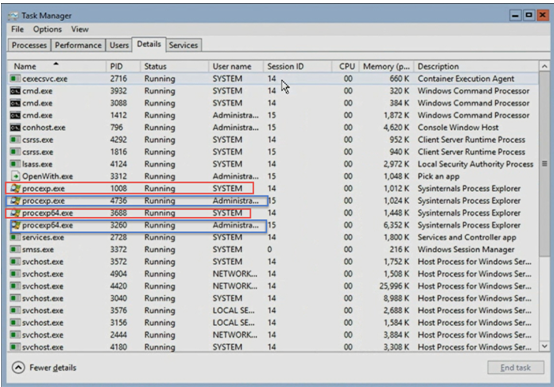
Task: Click the svchost.exe icon for PID 3156
Action: (15, 322)
